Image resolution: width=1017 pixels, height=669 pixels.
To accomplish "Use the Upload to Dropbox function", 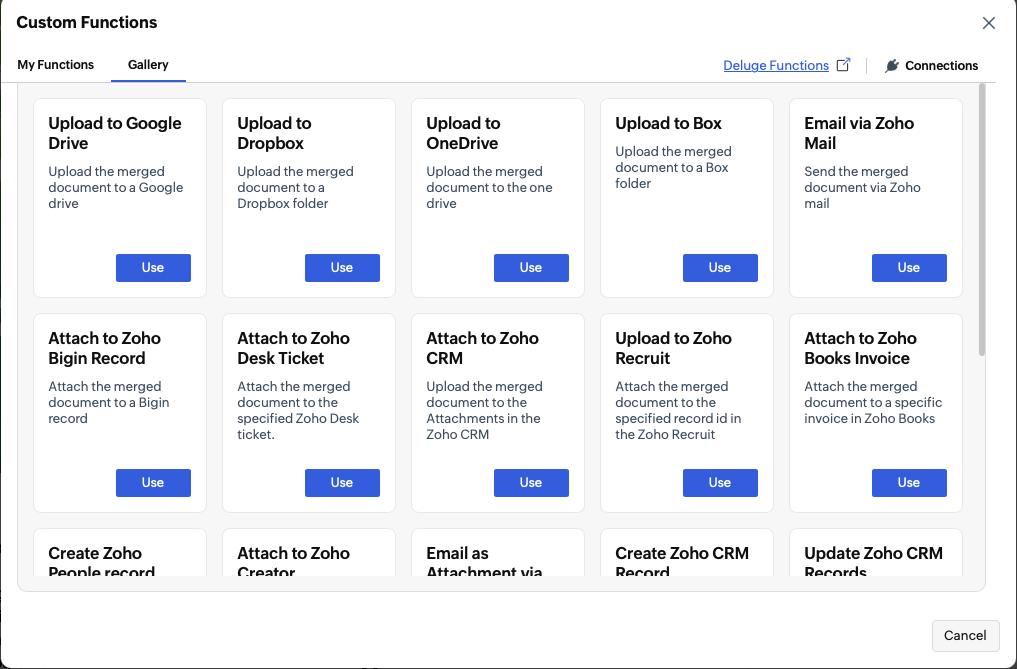I will (342, 268).
